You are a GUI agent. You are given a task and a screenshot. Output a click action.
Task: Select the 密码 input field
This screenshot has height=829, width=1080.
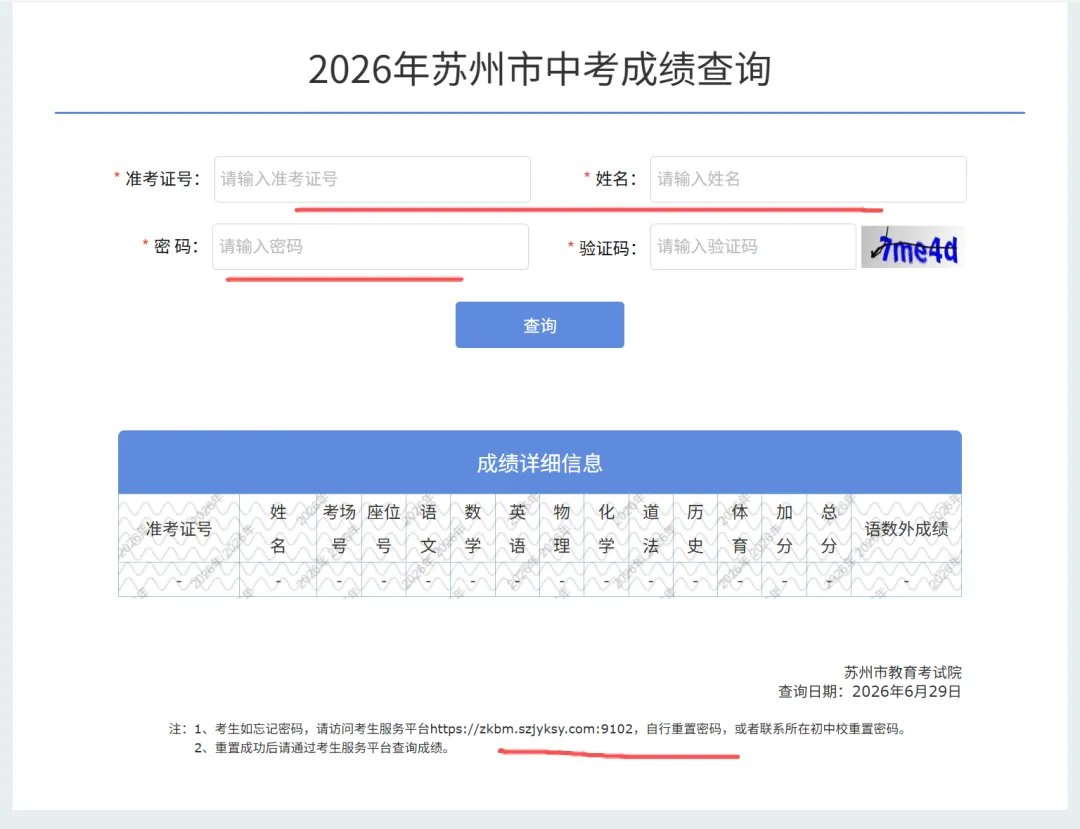click(371, 246)
